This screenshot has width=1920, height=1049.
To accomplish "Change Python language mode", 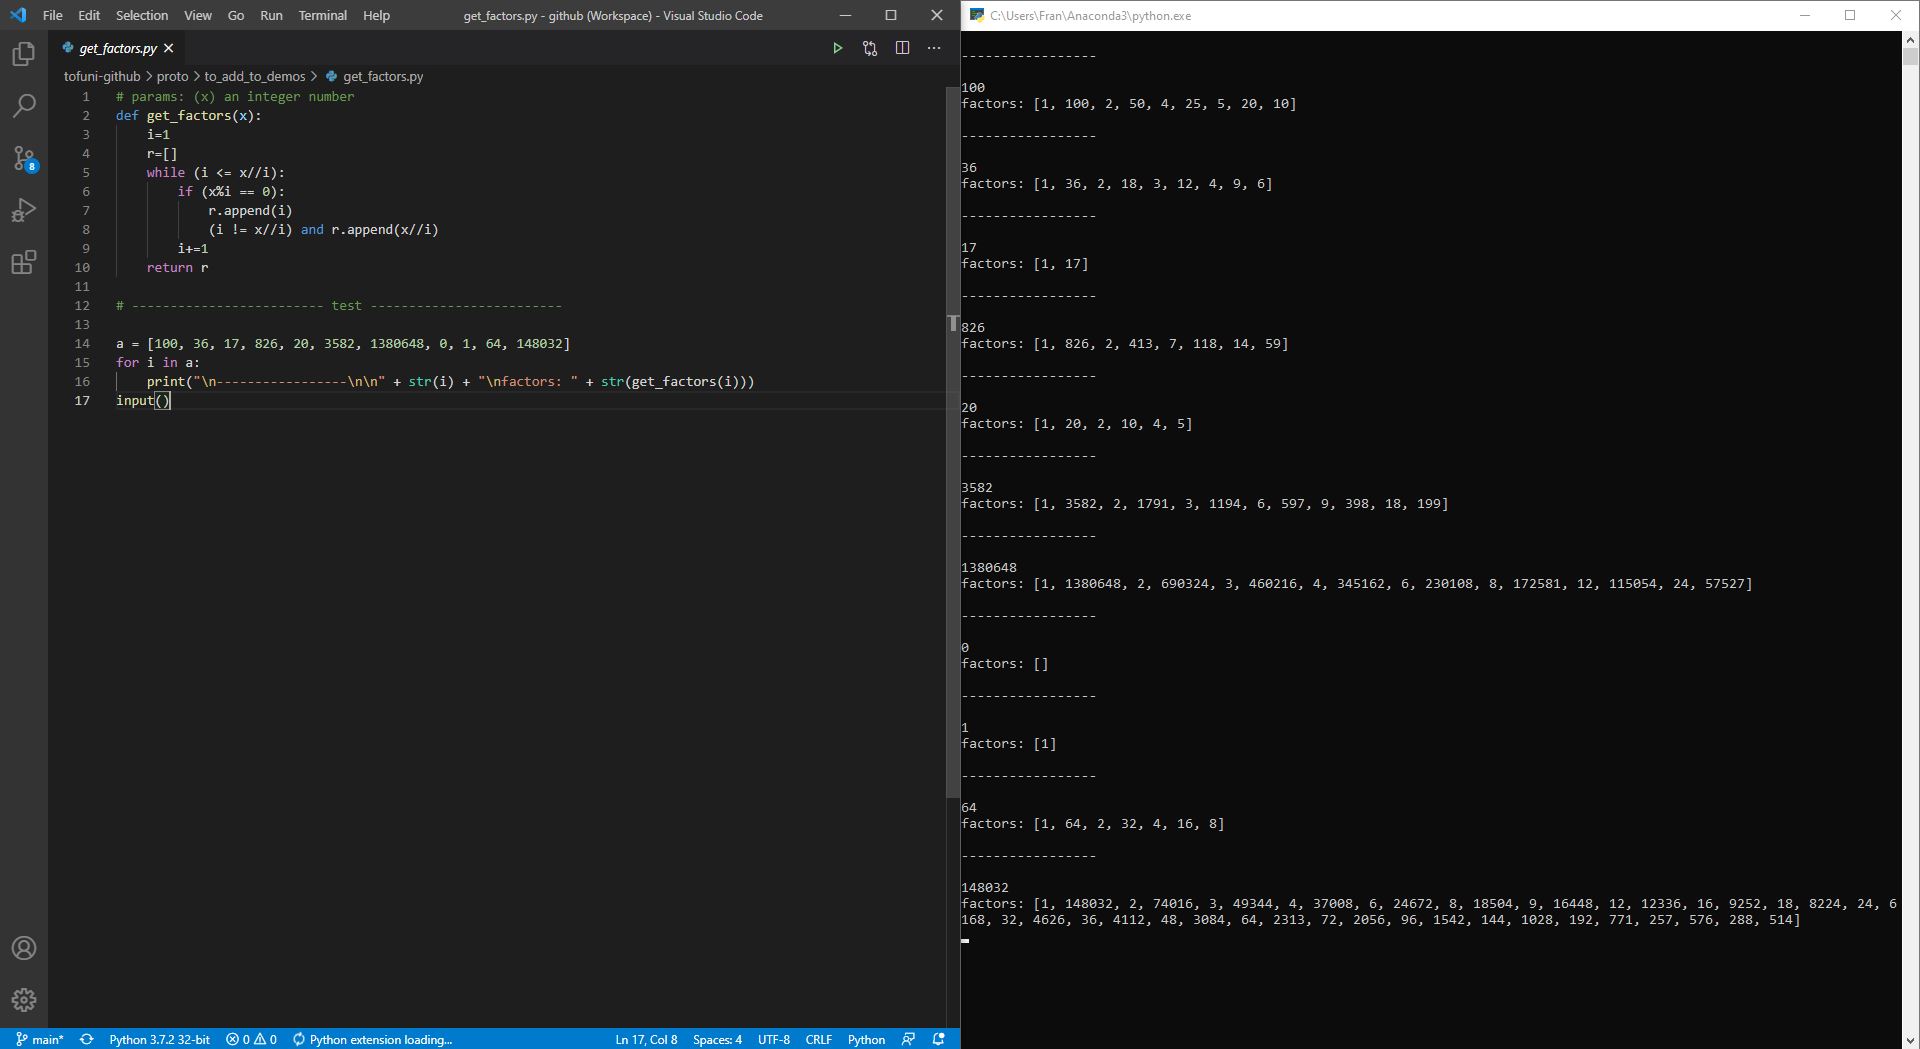I will point(866,1039).
